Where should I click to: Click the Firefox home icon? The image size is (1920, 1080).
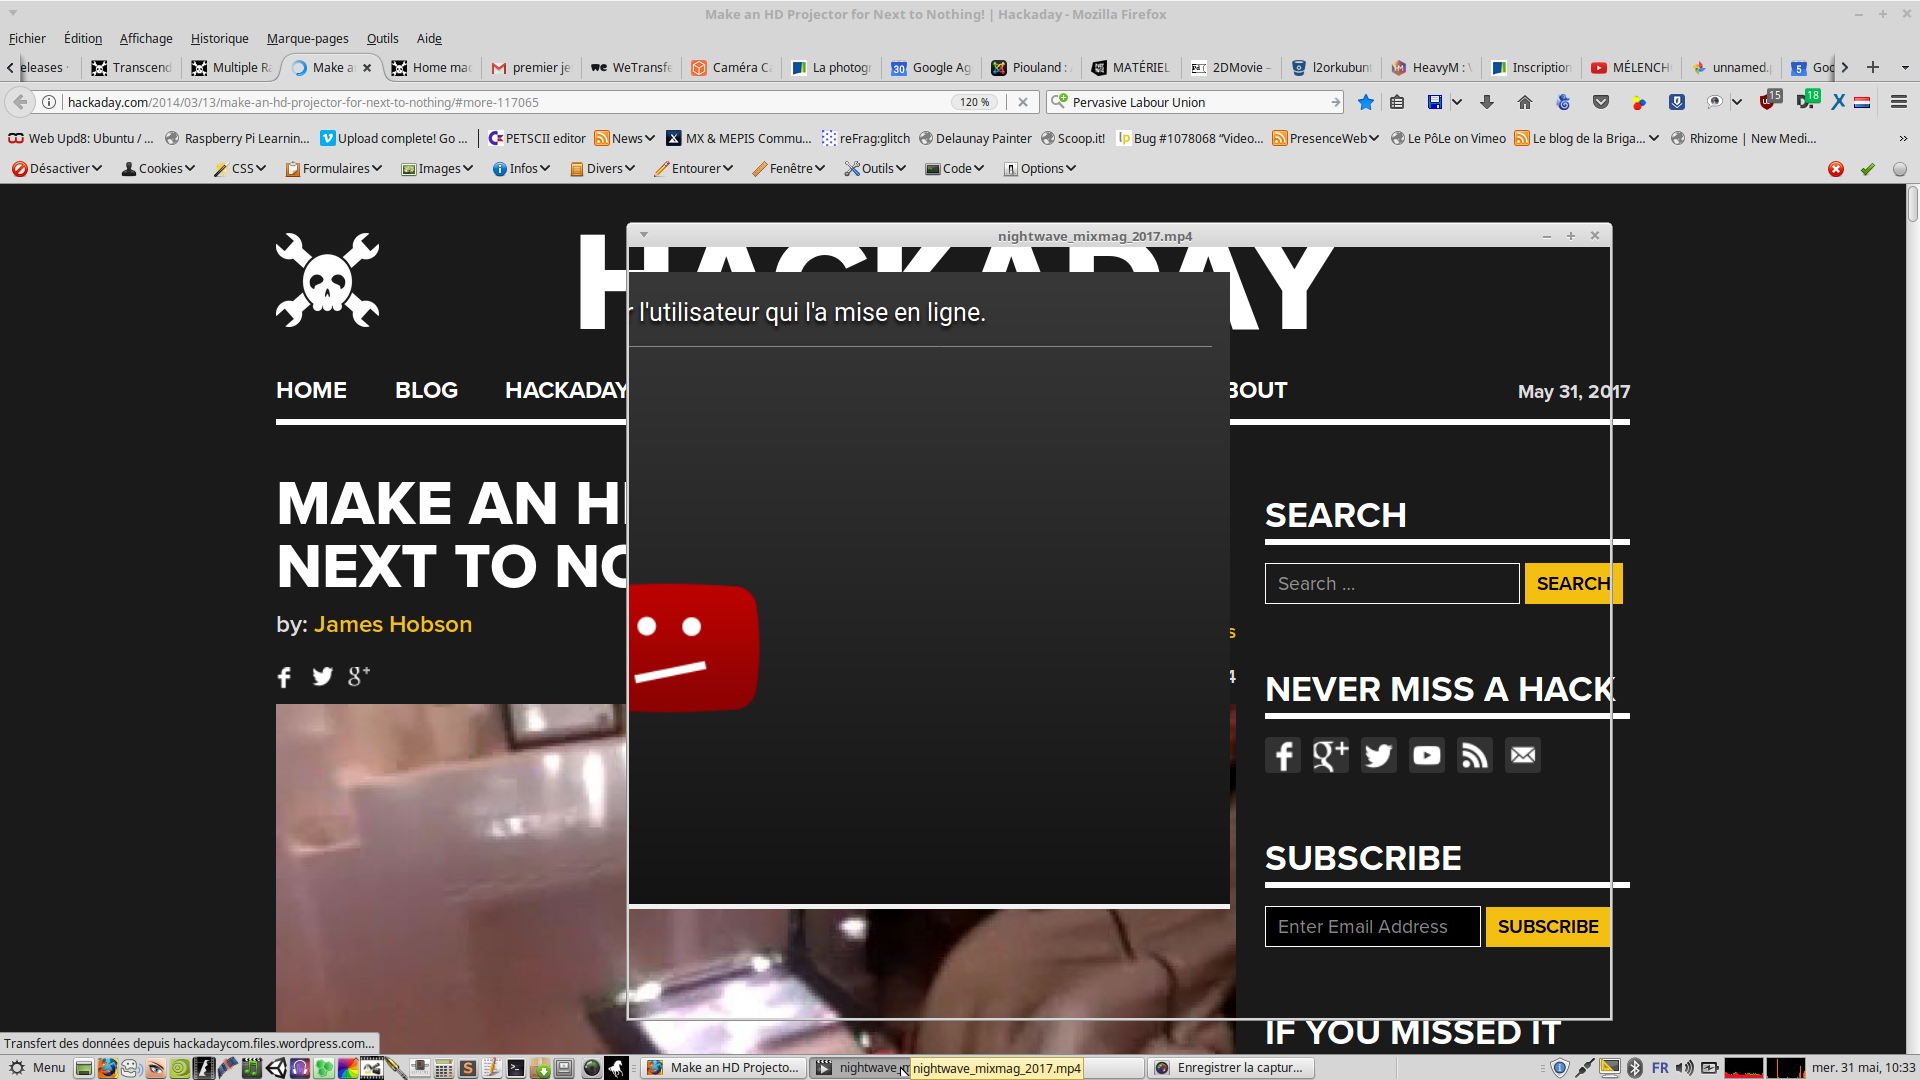click(x=1524, y=102)
